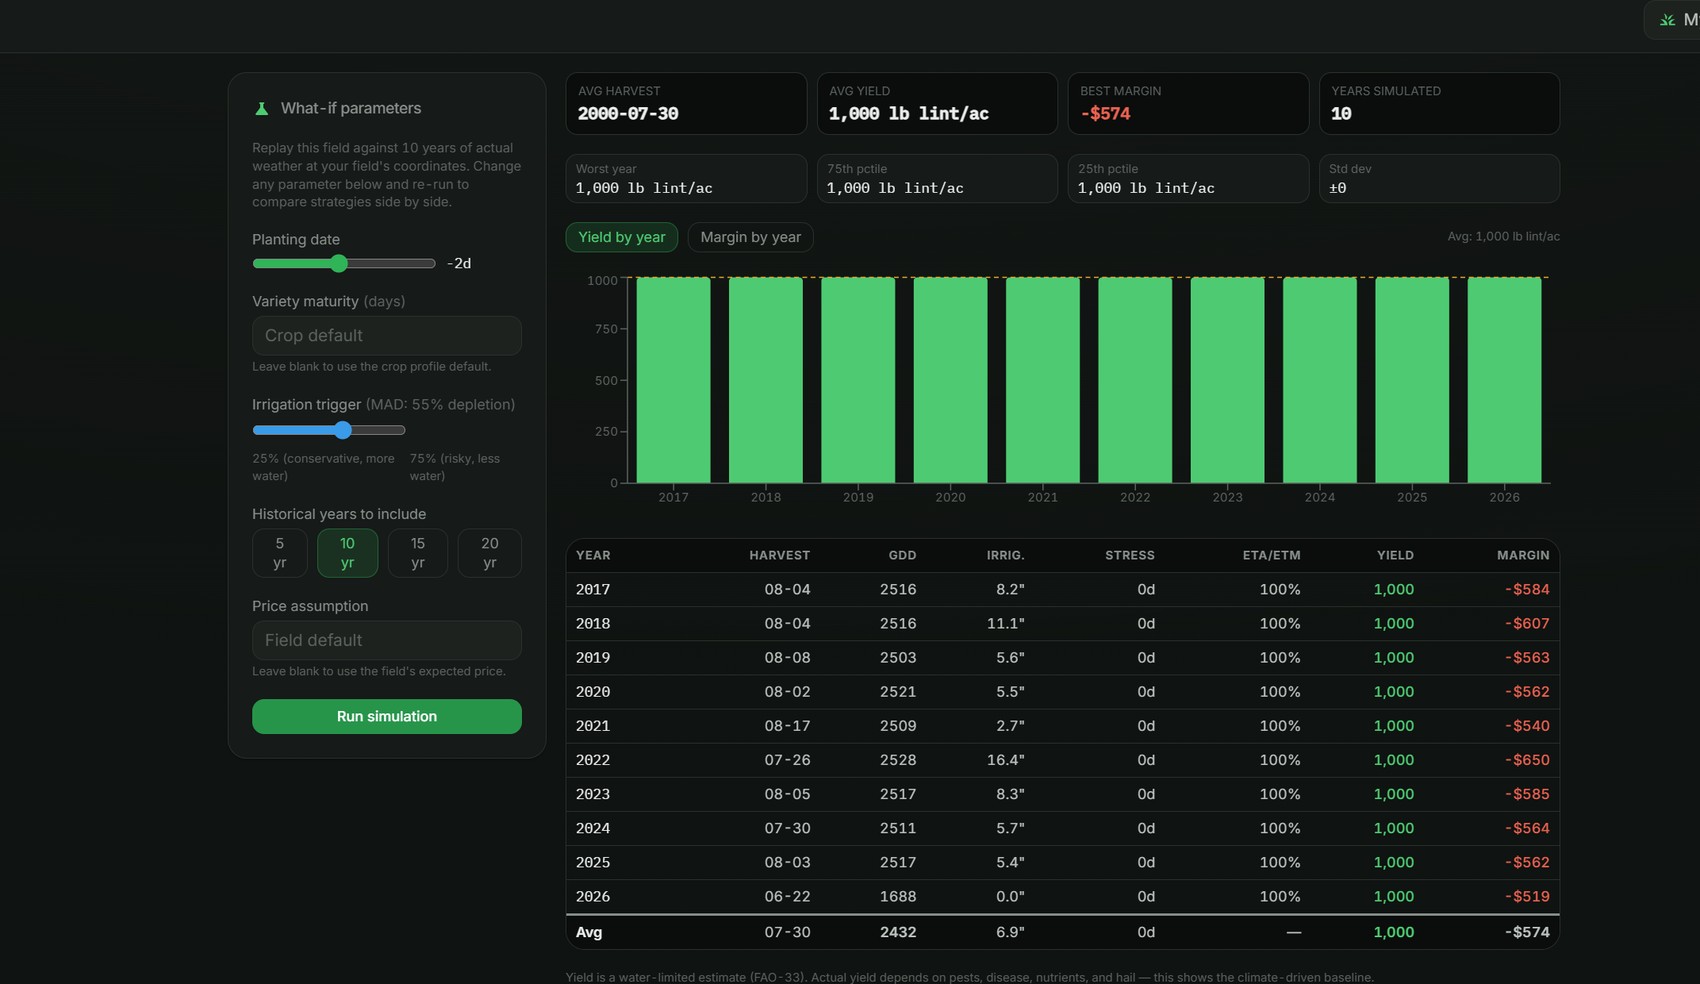The image size is (1700, 984).
Task: Select the 10 yr historical range
Action: (347, 553)
